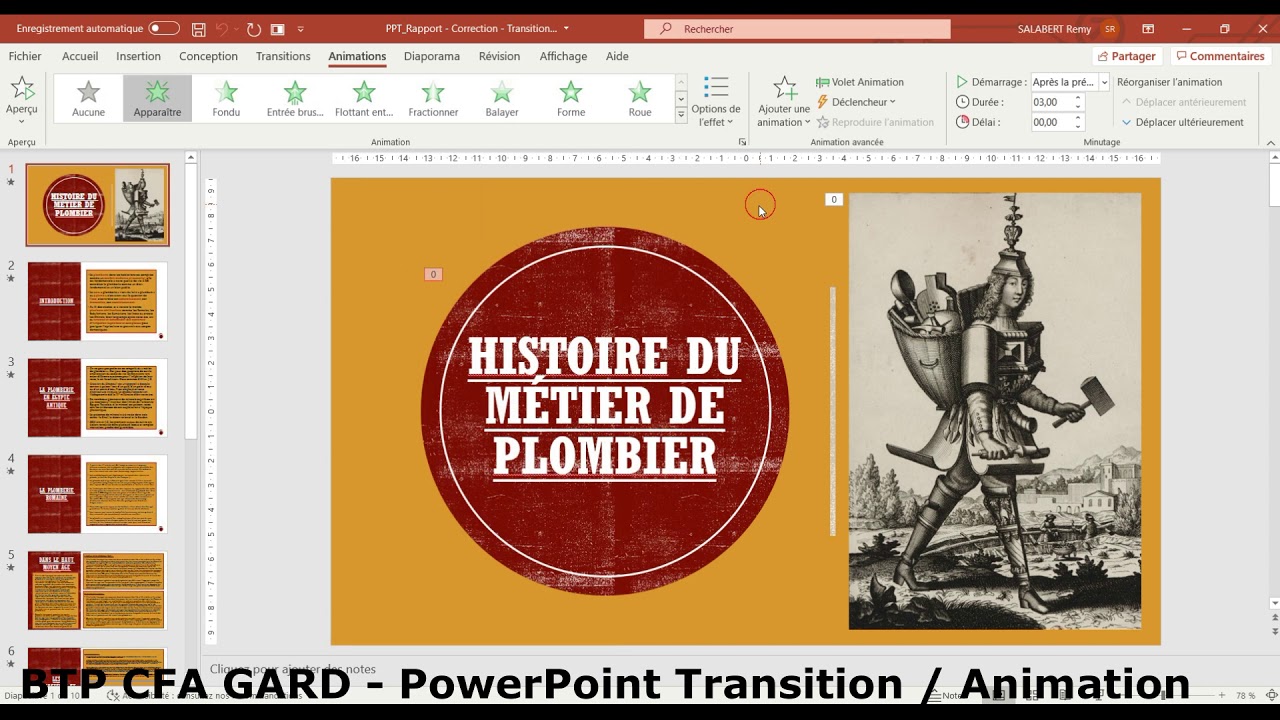Select the Aucune animation effect
The width and height of the screenshot is (1280, 720).
(x=89, y=99)
